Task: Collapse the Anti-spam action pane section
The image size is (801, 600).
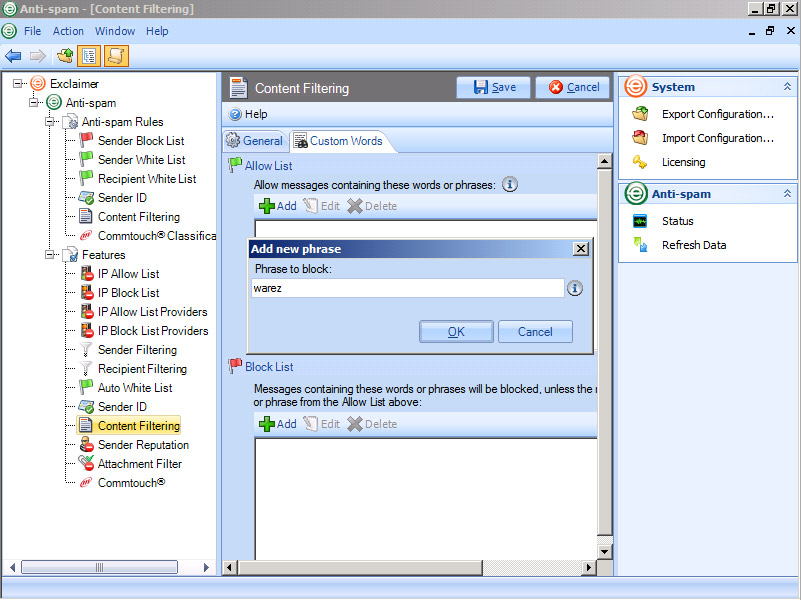Action: (787, 194)
